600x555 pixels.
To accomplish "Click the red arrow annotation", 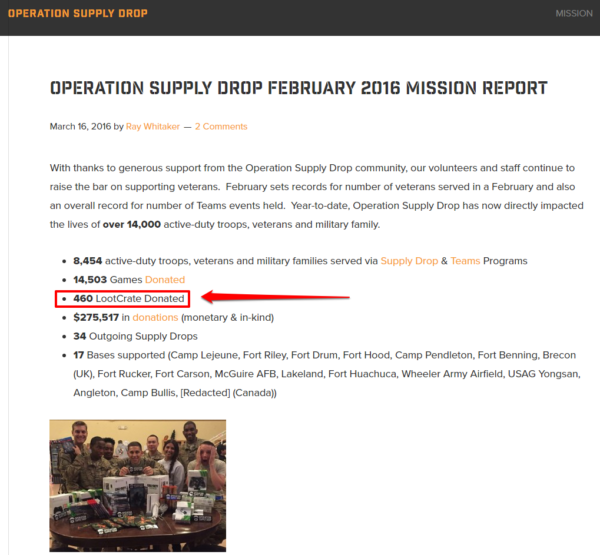I will point(275,297).
